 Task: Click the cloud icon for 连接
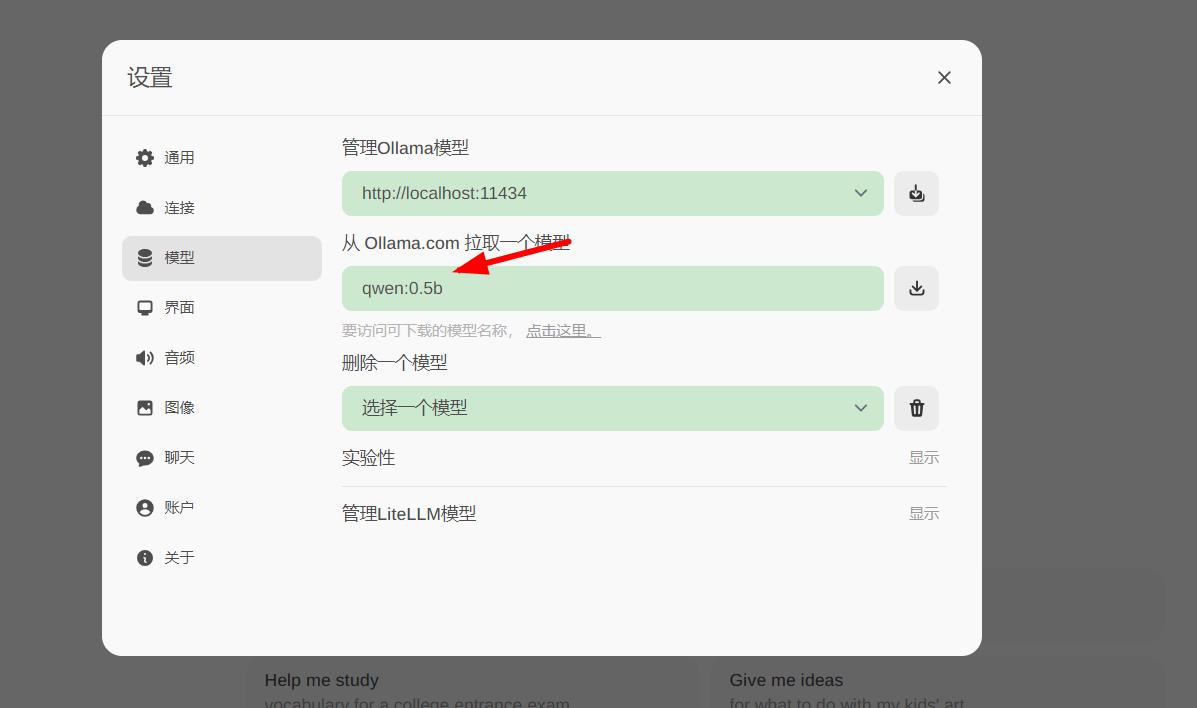(x=144, y=208)
